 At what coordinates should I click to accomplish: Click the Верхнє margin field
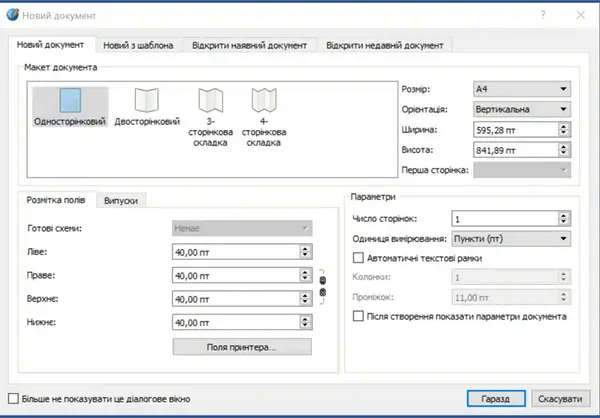pyautogui.click(x=236, y=299)
